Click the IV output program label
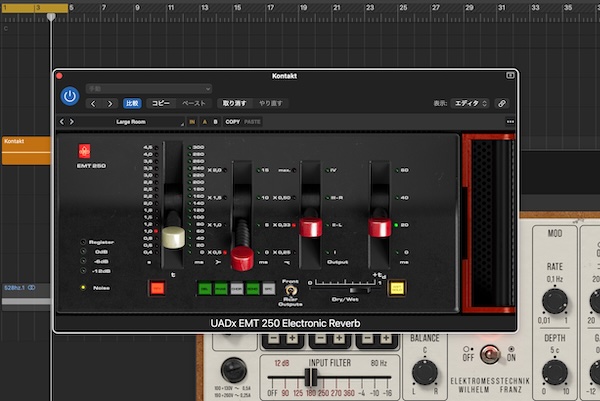600x401 pixels. (334, 170)
